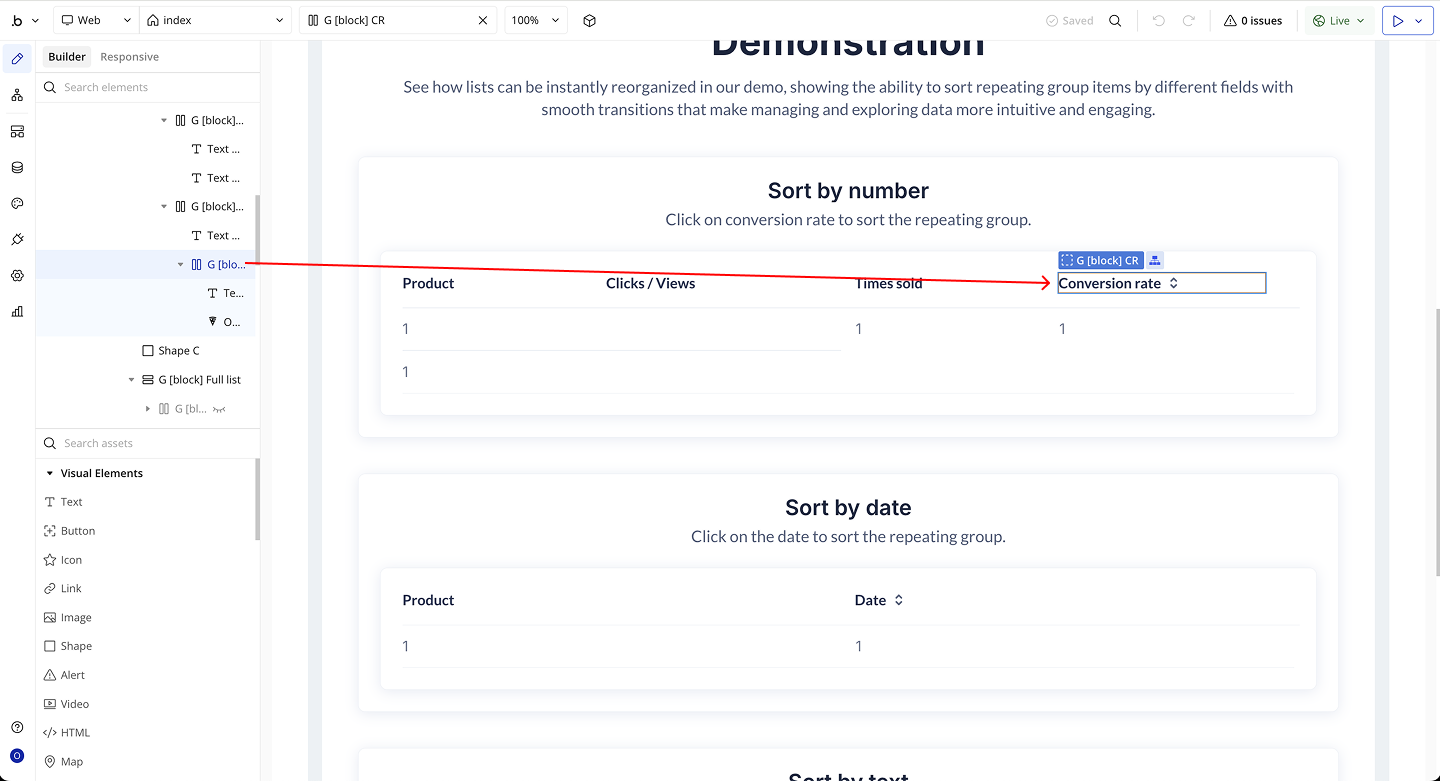The width and height of the screenshot is (1440, 781).
Task: Switch to the Responsive tab
Action: (x=129, y=57)
